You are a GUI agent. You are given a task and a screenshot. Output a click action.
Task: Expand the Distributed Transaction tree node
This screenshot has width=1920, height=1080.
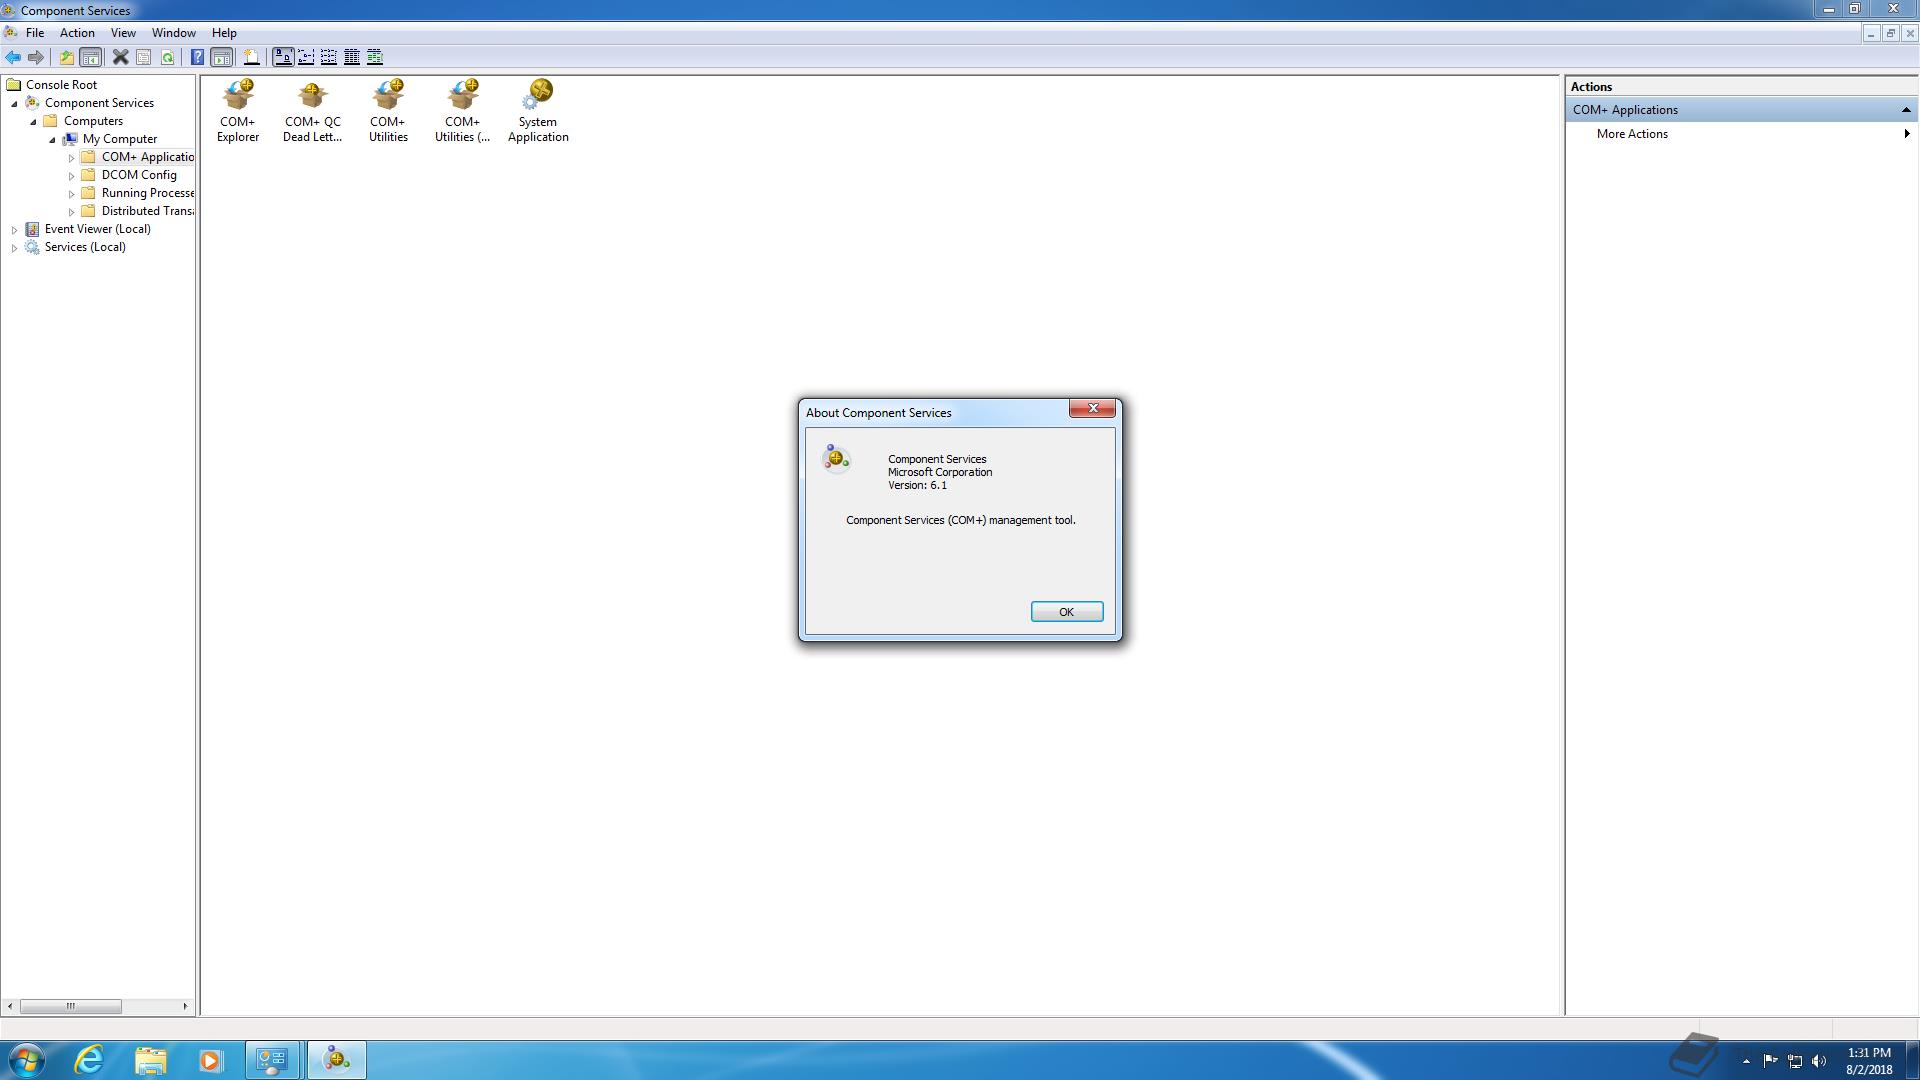71,212
